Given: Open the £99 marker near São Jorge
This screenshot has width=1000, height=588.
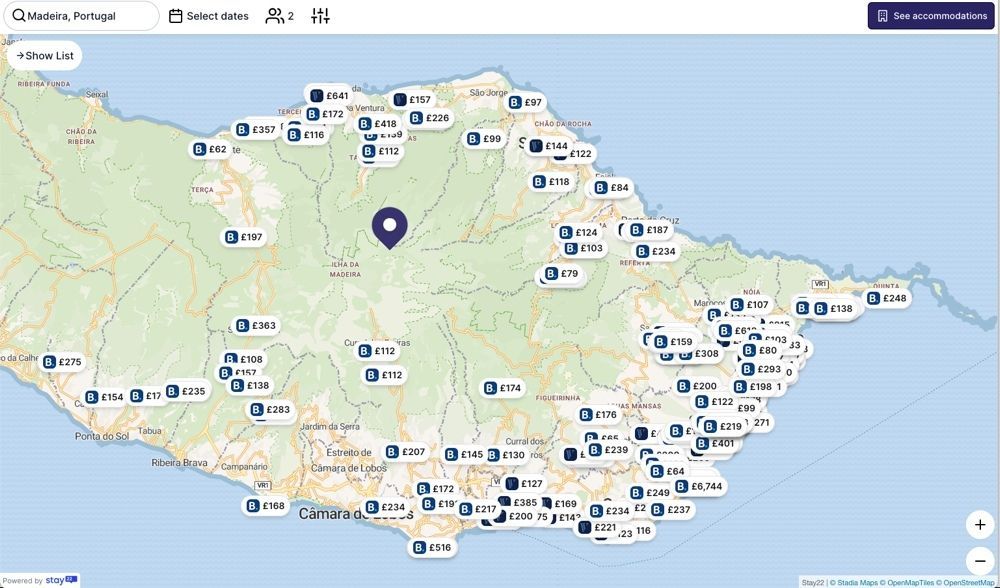Looking at the screenshot, I should [x=484, y=138].
